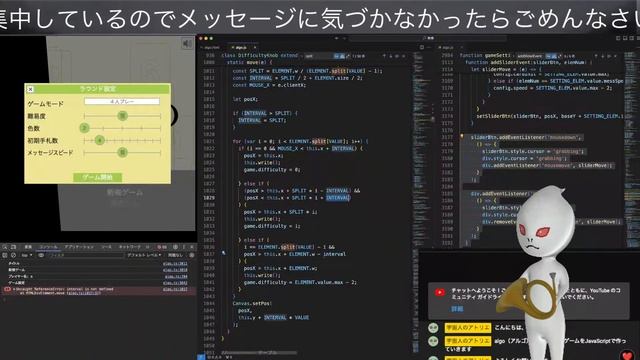Go forward in VS Code navigation
The height and width of the screenshot is (360, 640).
[x=344, y=38]
